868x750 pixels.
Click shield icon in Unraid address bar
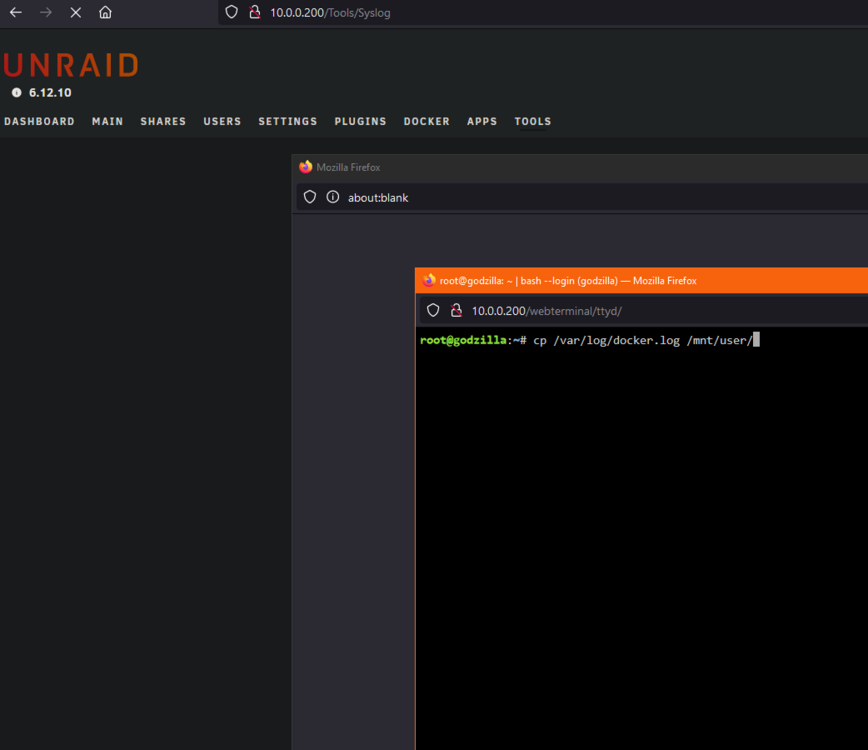(231, 12)
